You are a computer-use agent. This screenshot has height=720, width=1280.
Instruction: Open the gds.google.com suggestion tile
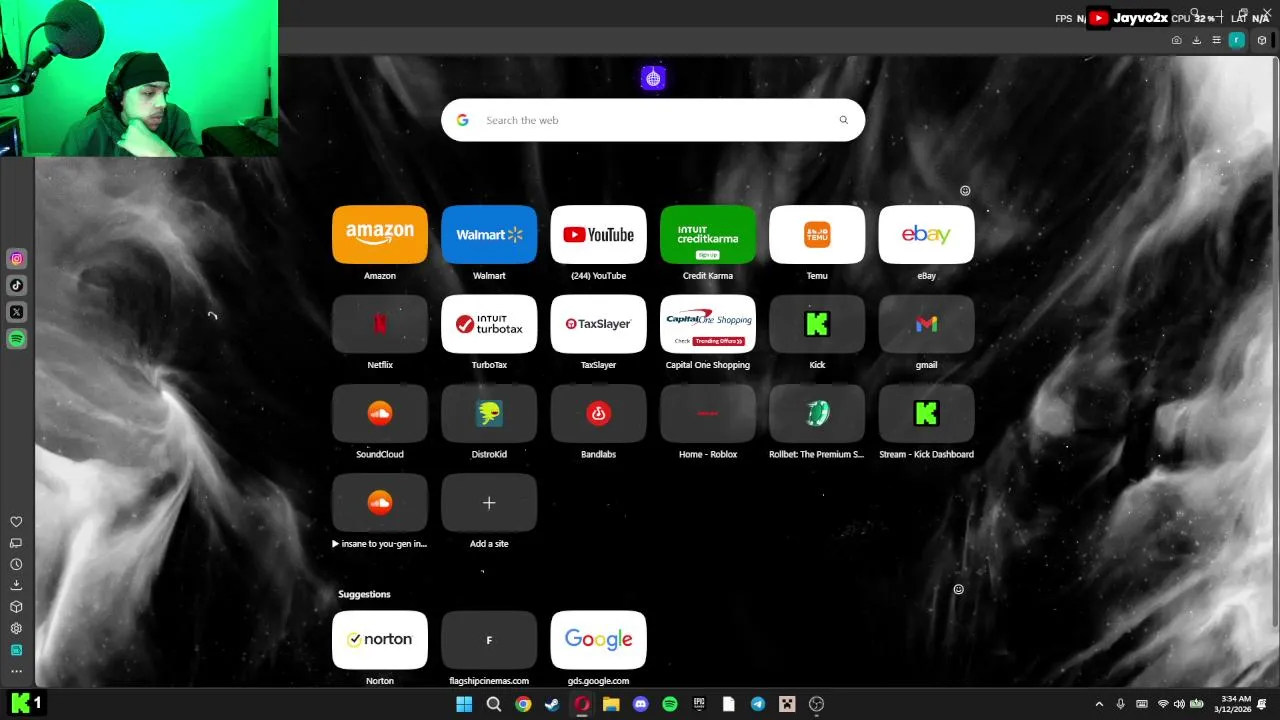tap(598, 640)
